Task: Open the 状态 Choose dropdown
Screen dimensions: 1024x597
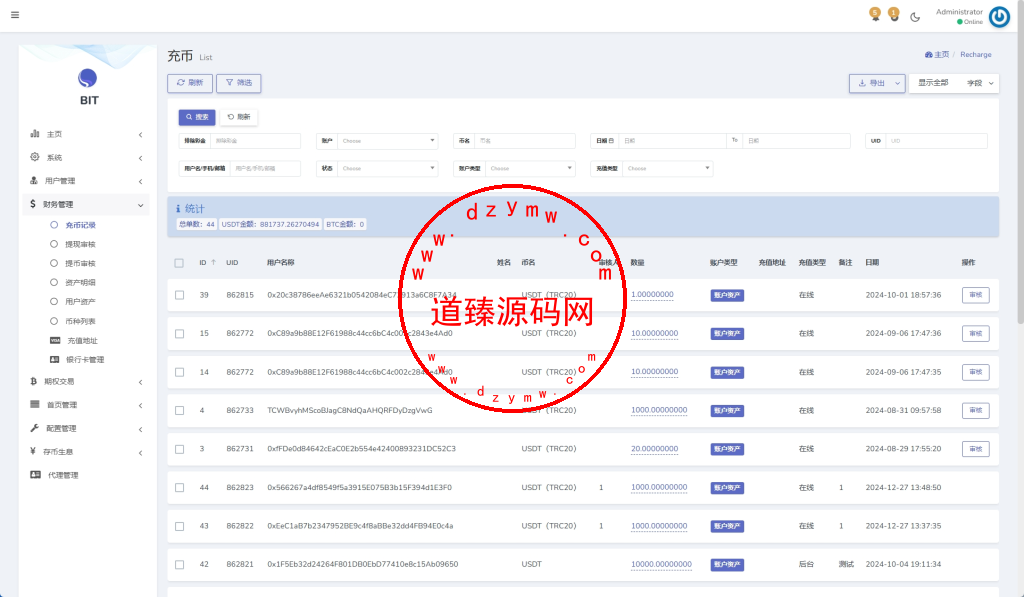Action: [387, 168]
